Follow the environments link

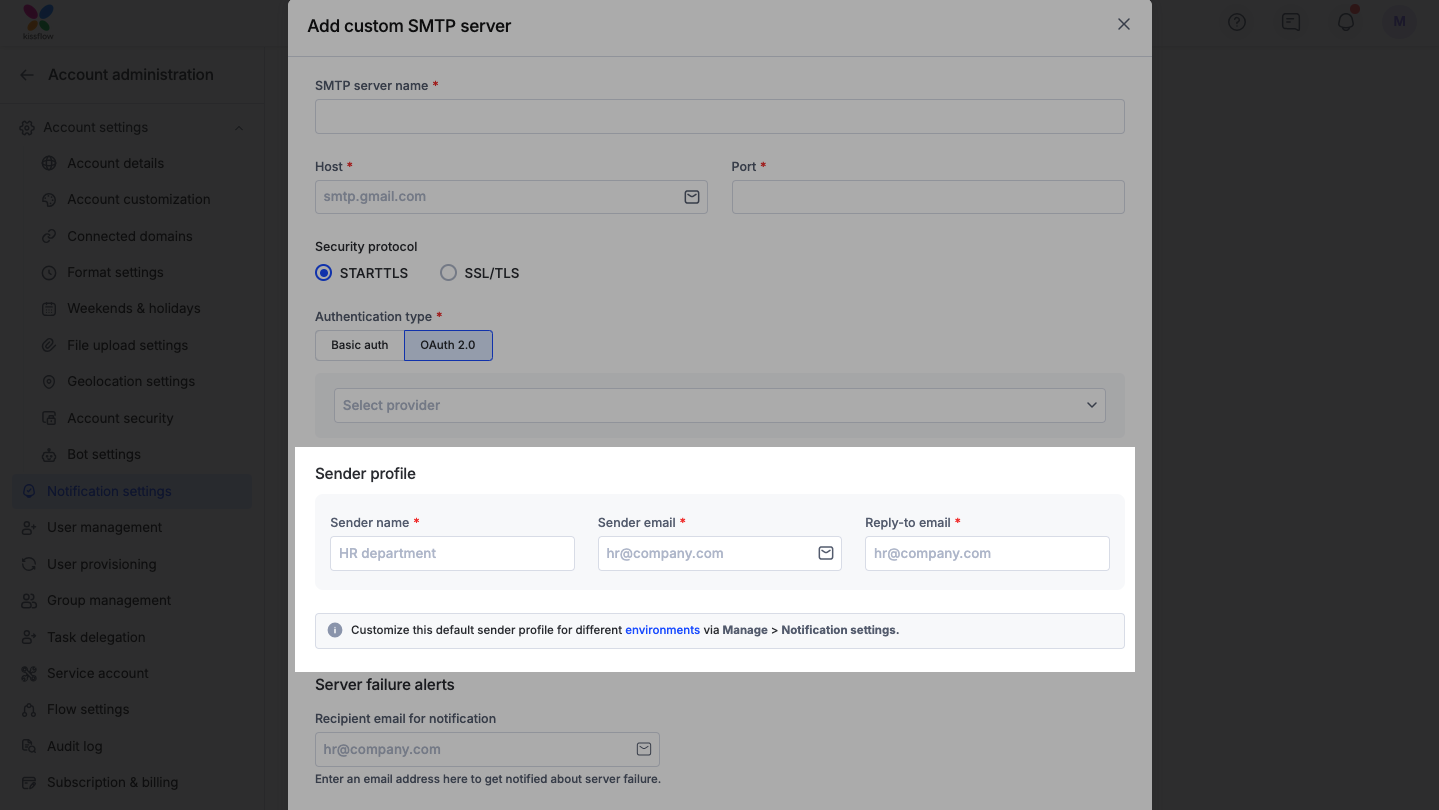click(x=662, y=630)
